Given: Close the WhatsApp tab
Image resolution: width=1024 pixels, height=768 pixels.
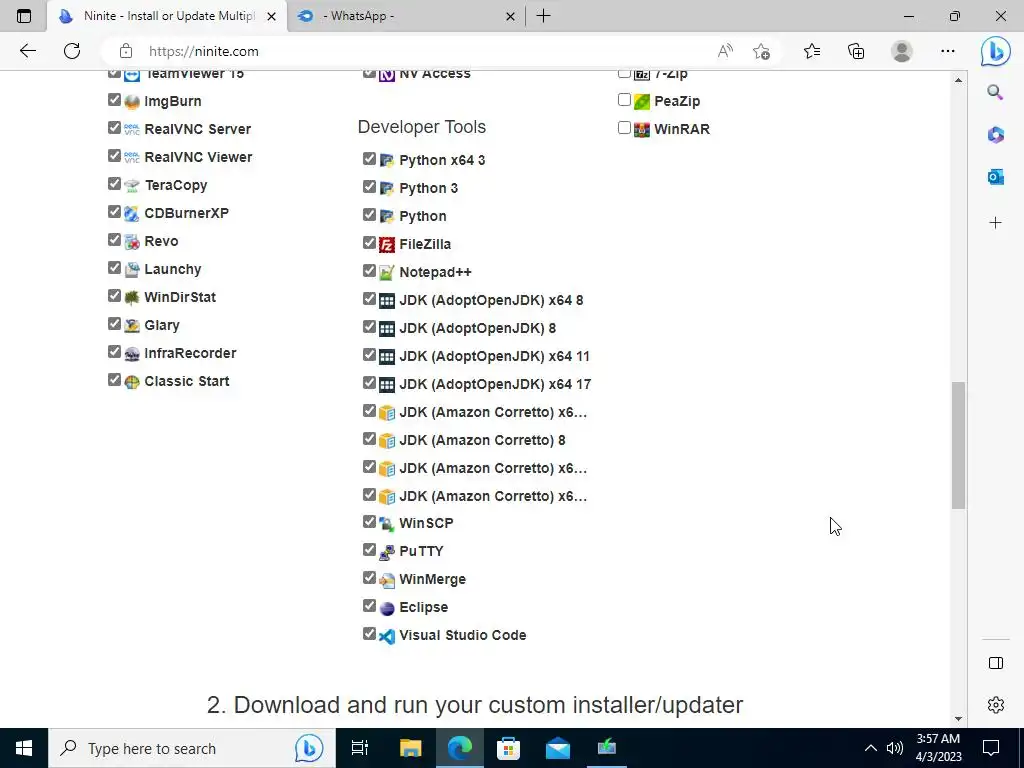Looking at the screenshot, I should [511, 16].
